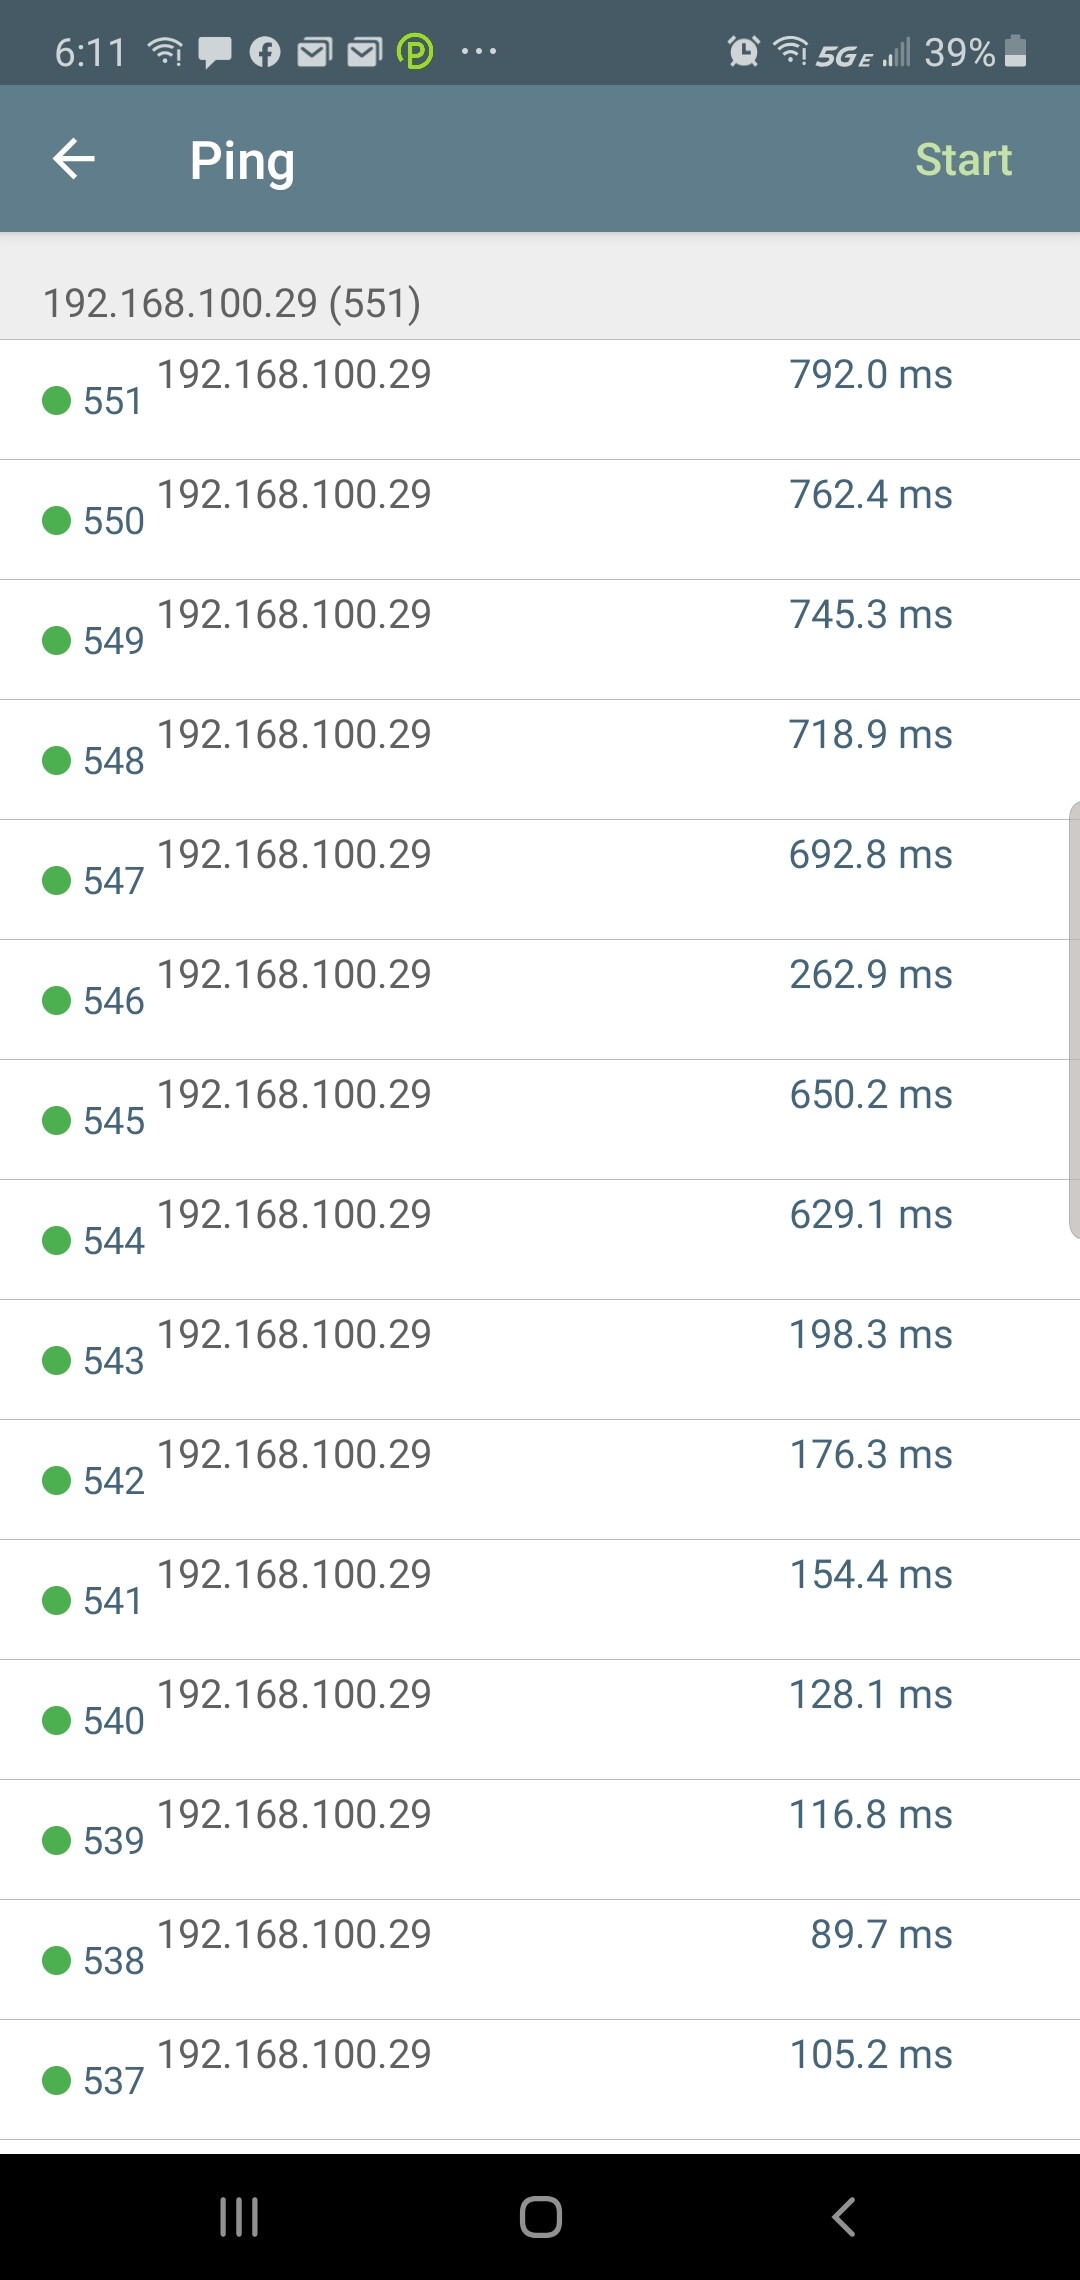Expand the notification ellipsis in the status bar
1080x2280 pixels.
coord(478,50)
